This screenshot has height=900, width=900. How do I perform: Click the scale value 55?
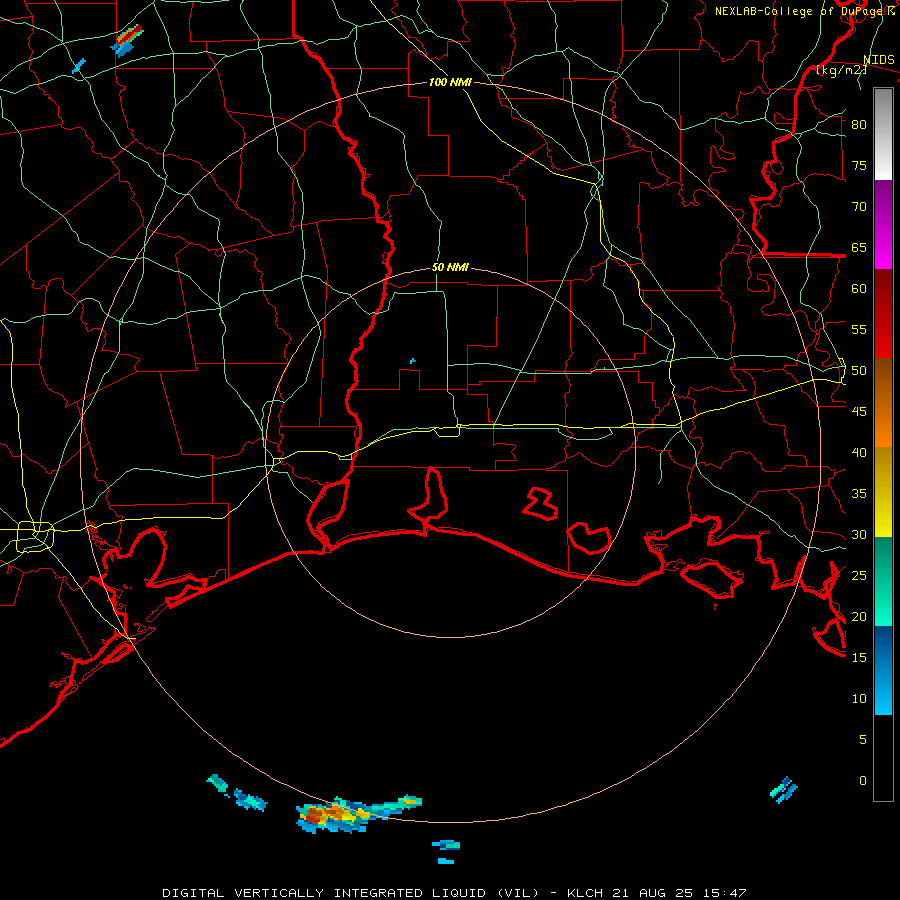tap(859, 329)
